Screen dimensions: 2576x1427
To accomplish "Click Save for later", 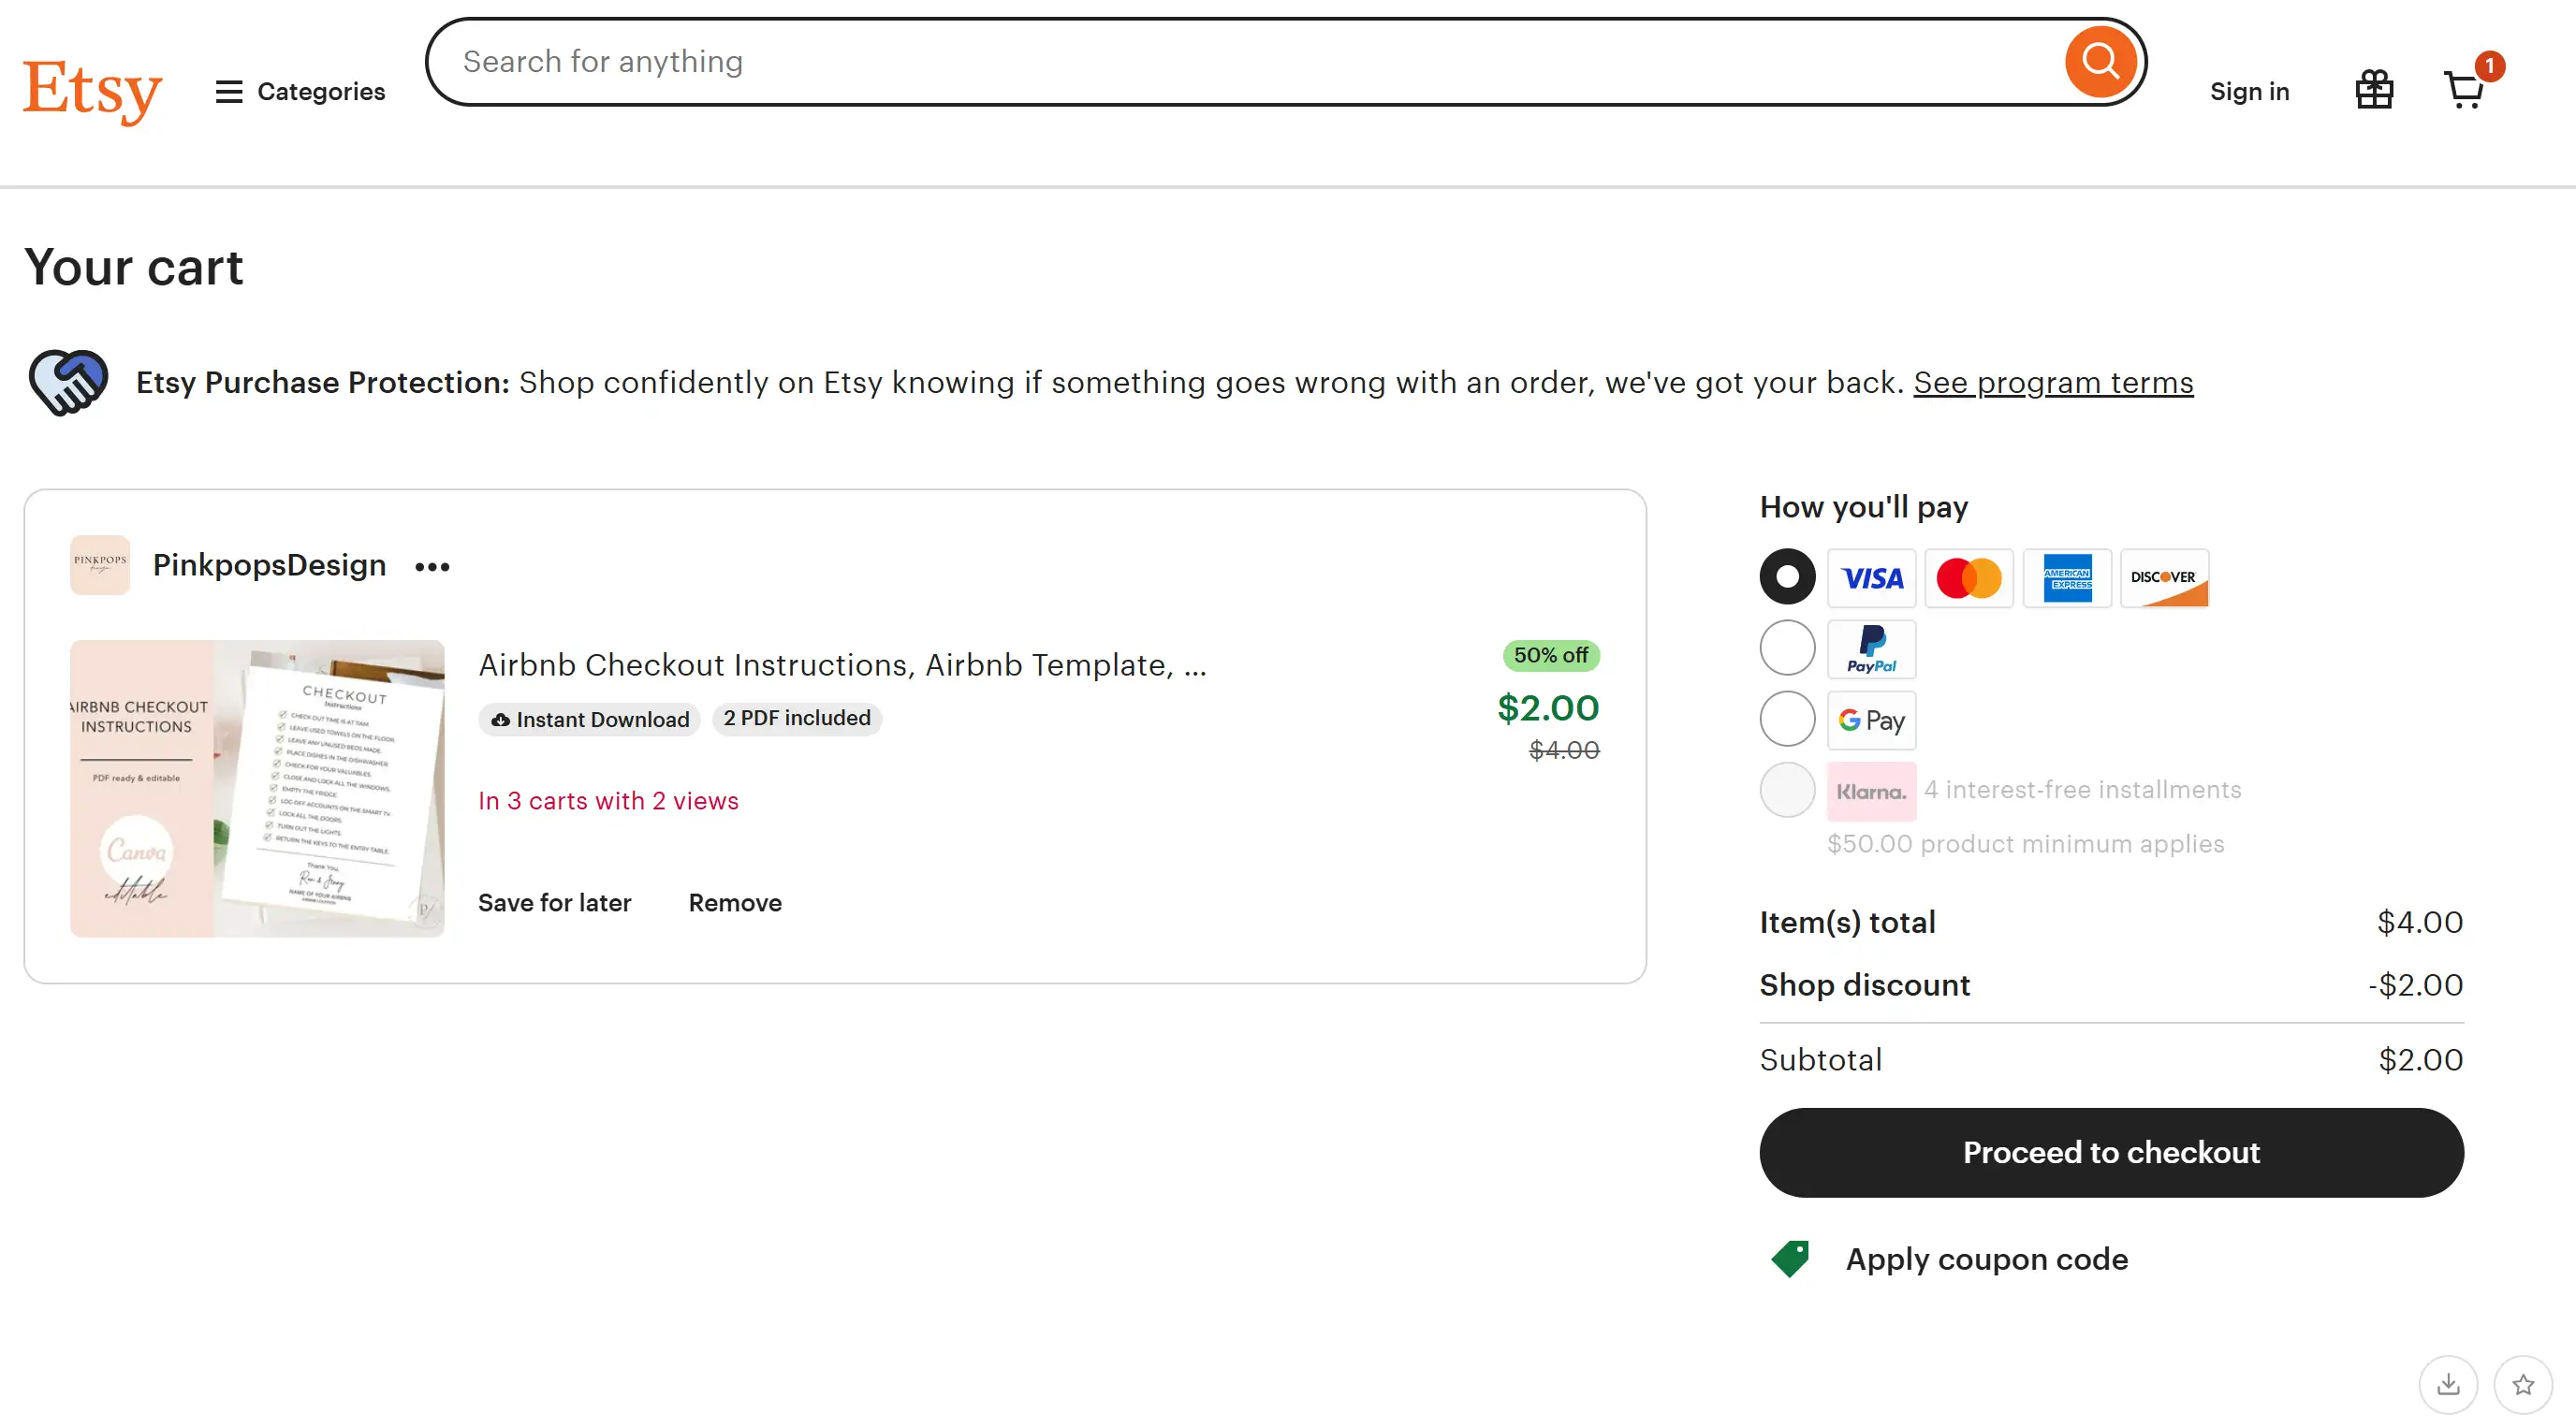I will (554, 903).
